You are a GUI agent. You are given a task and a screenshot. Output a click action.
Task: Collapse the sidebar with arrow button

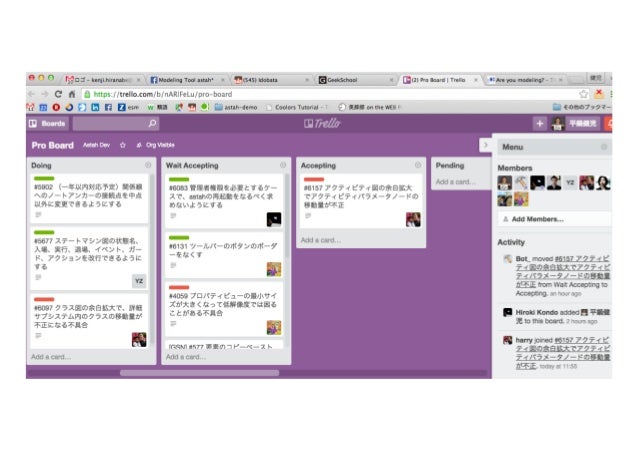pyautogui.click(x=485, y=145)
